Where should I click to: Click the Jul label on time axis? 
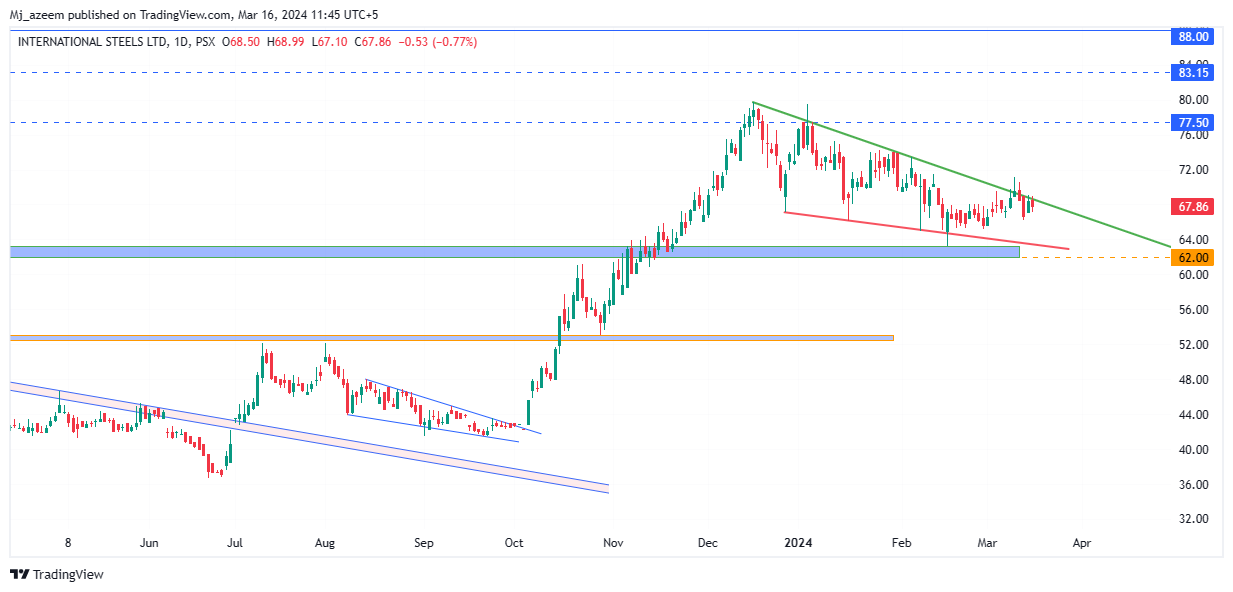(x=235, y=543)
